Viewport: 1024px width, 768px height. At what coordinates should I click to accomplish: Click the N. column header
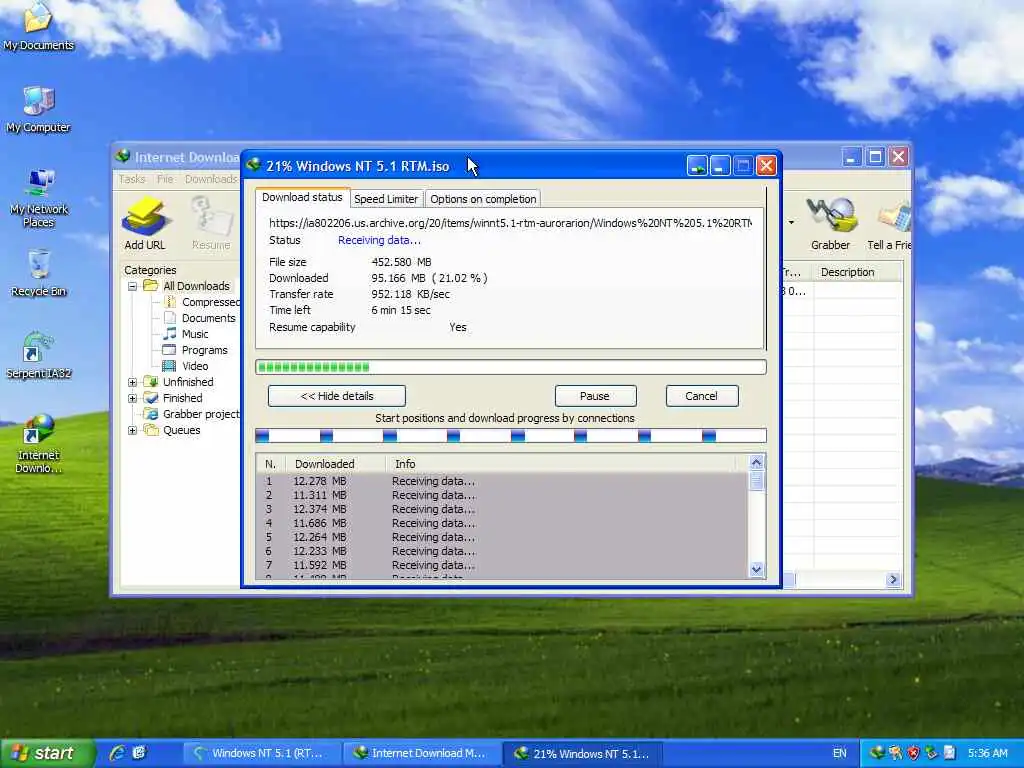[271, 464]
